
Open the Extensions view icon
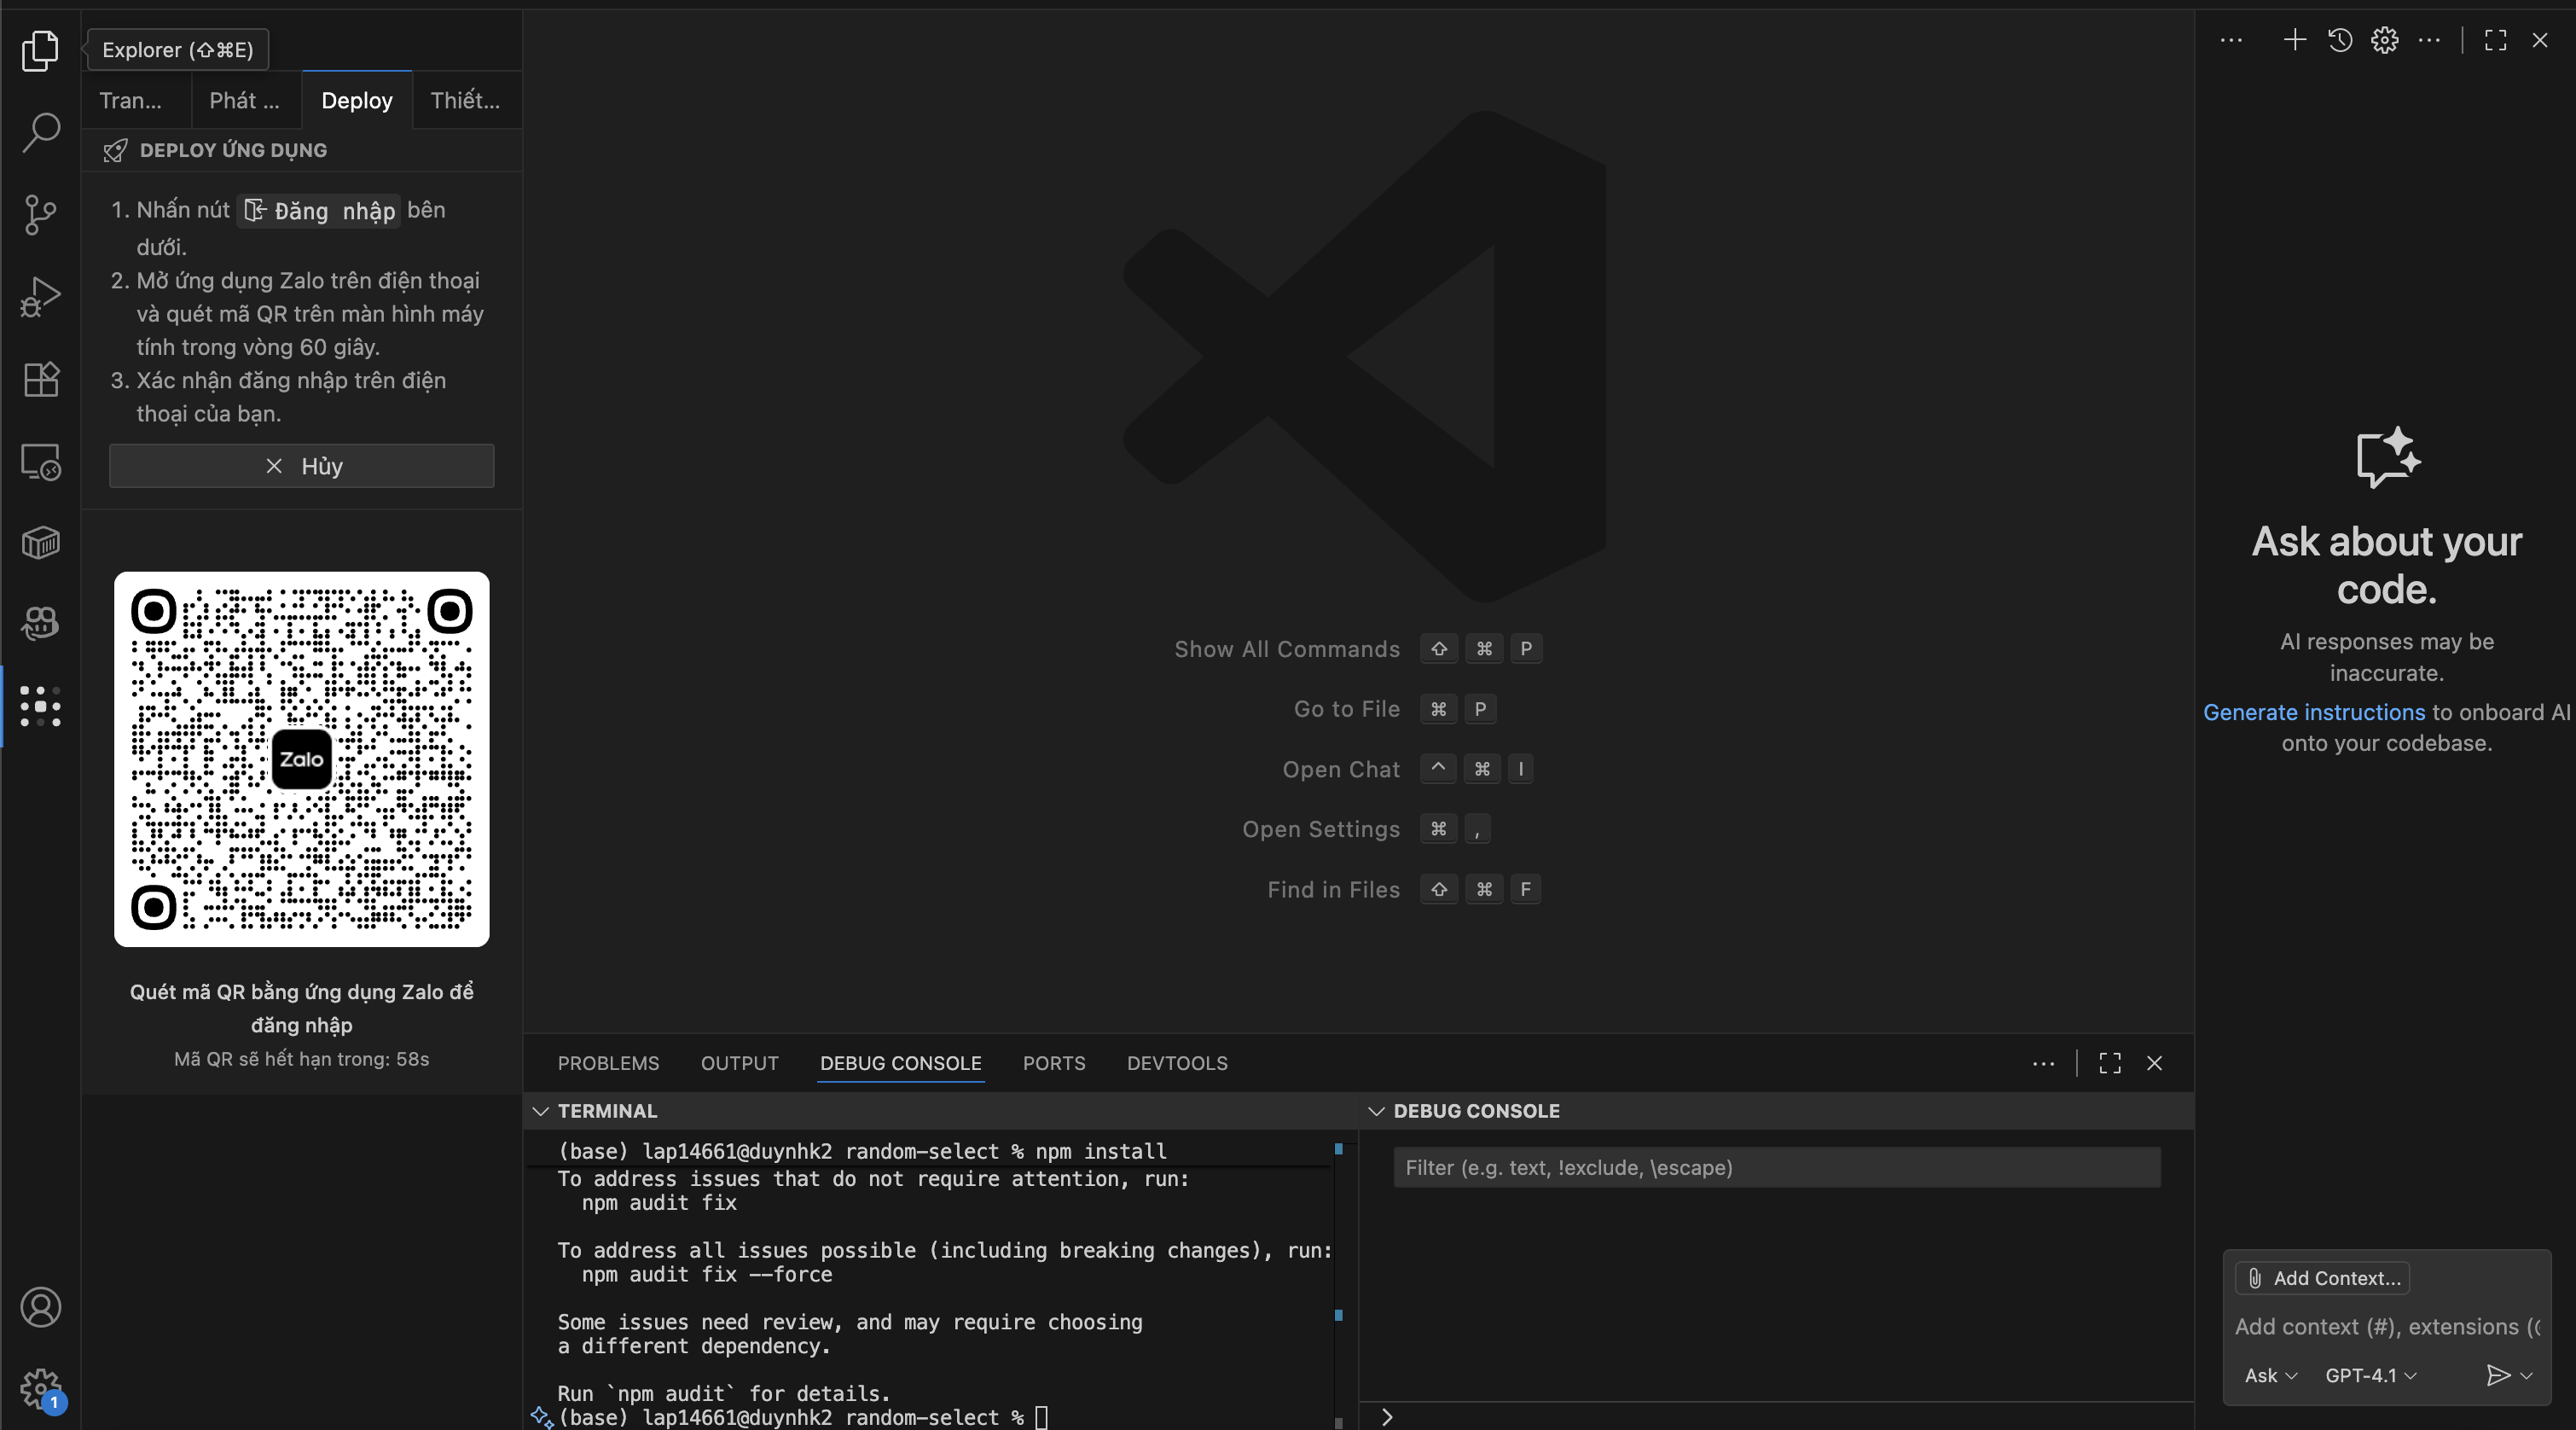tap(40, 379)
